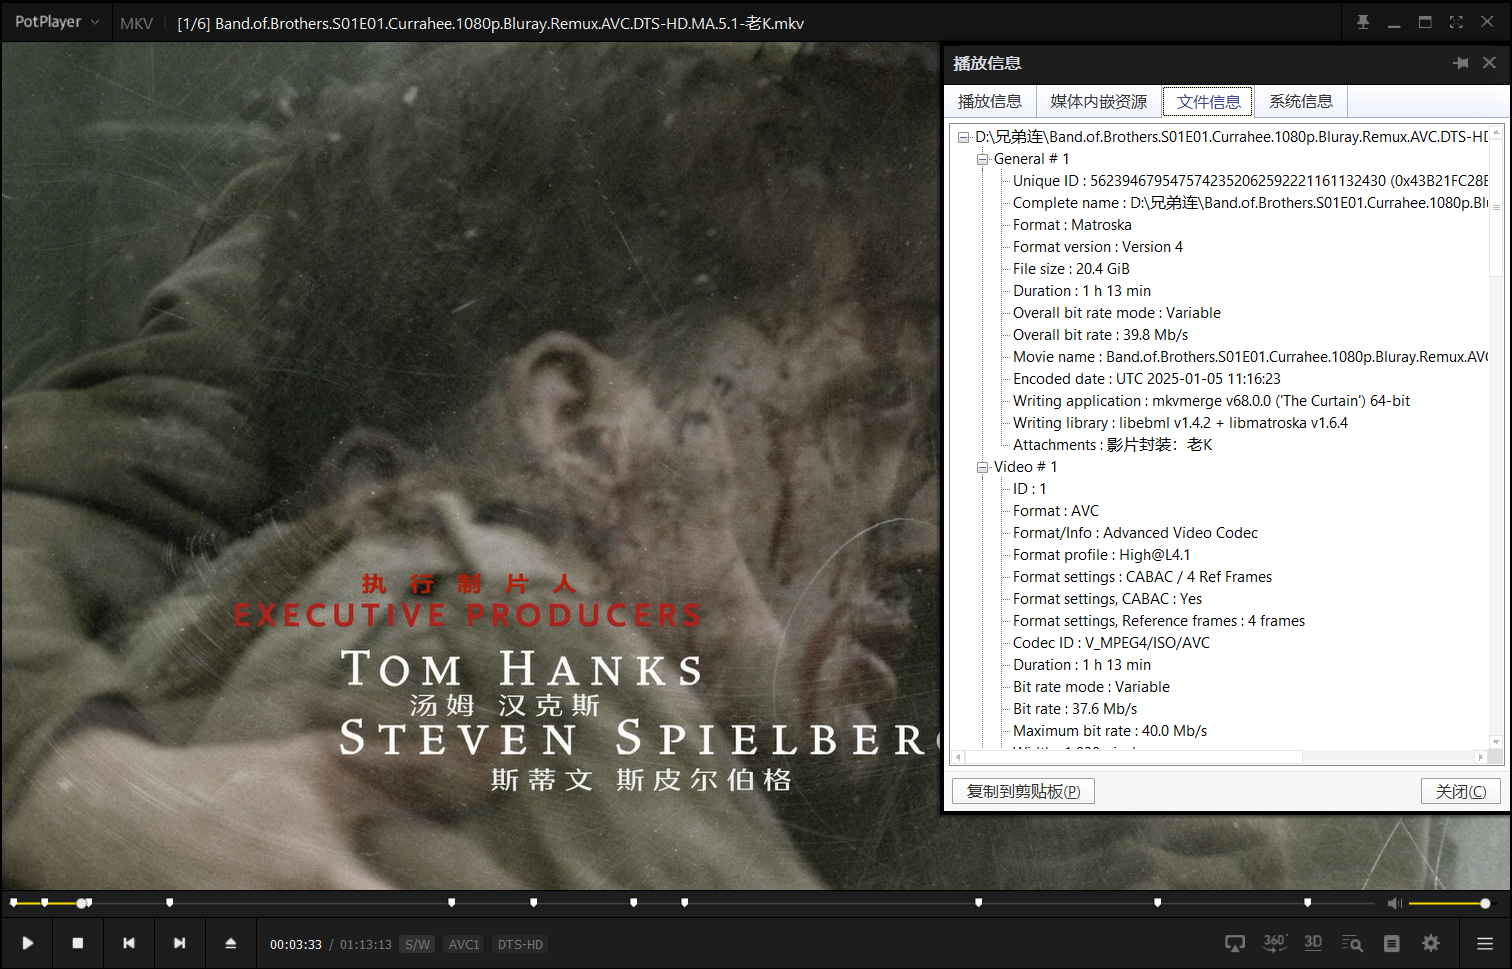This screenshot has width=1512, height=969.
Task: Select the Attachments row
Action: point(1112,445)
